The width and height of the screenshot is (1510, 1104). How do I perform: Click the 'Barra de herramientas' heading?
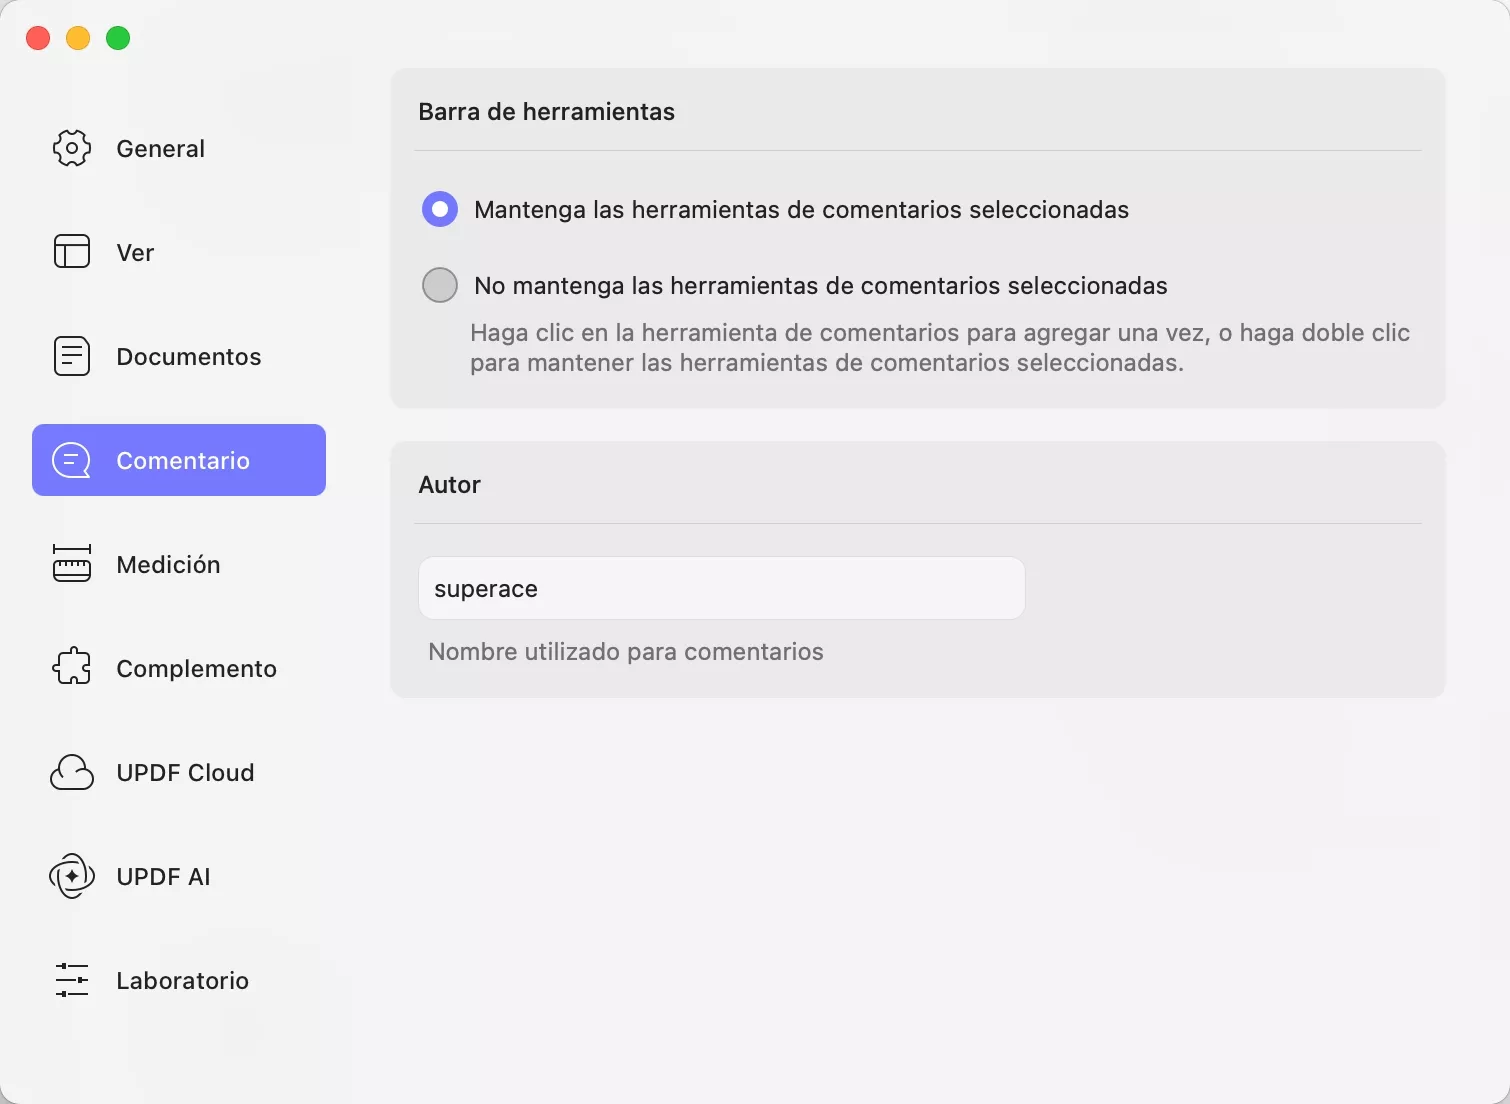click(x=547, y=112)
